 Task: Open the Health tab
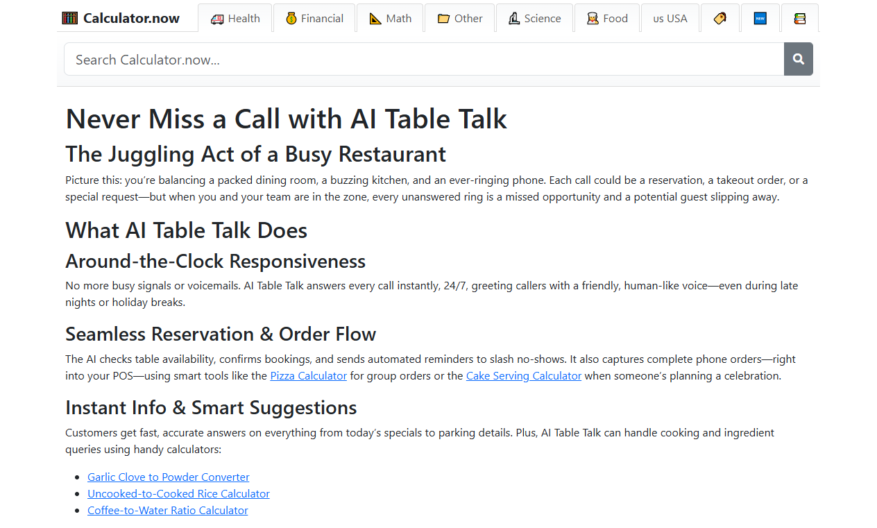[x=235, y=18]
